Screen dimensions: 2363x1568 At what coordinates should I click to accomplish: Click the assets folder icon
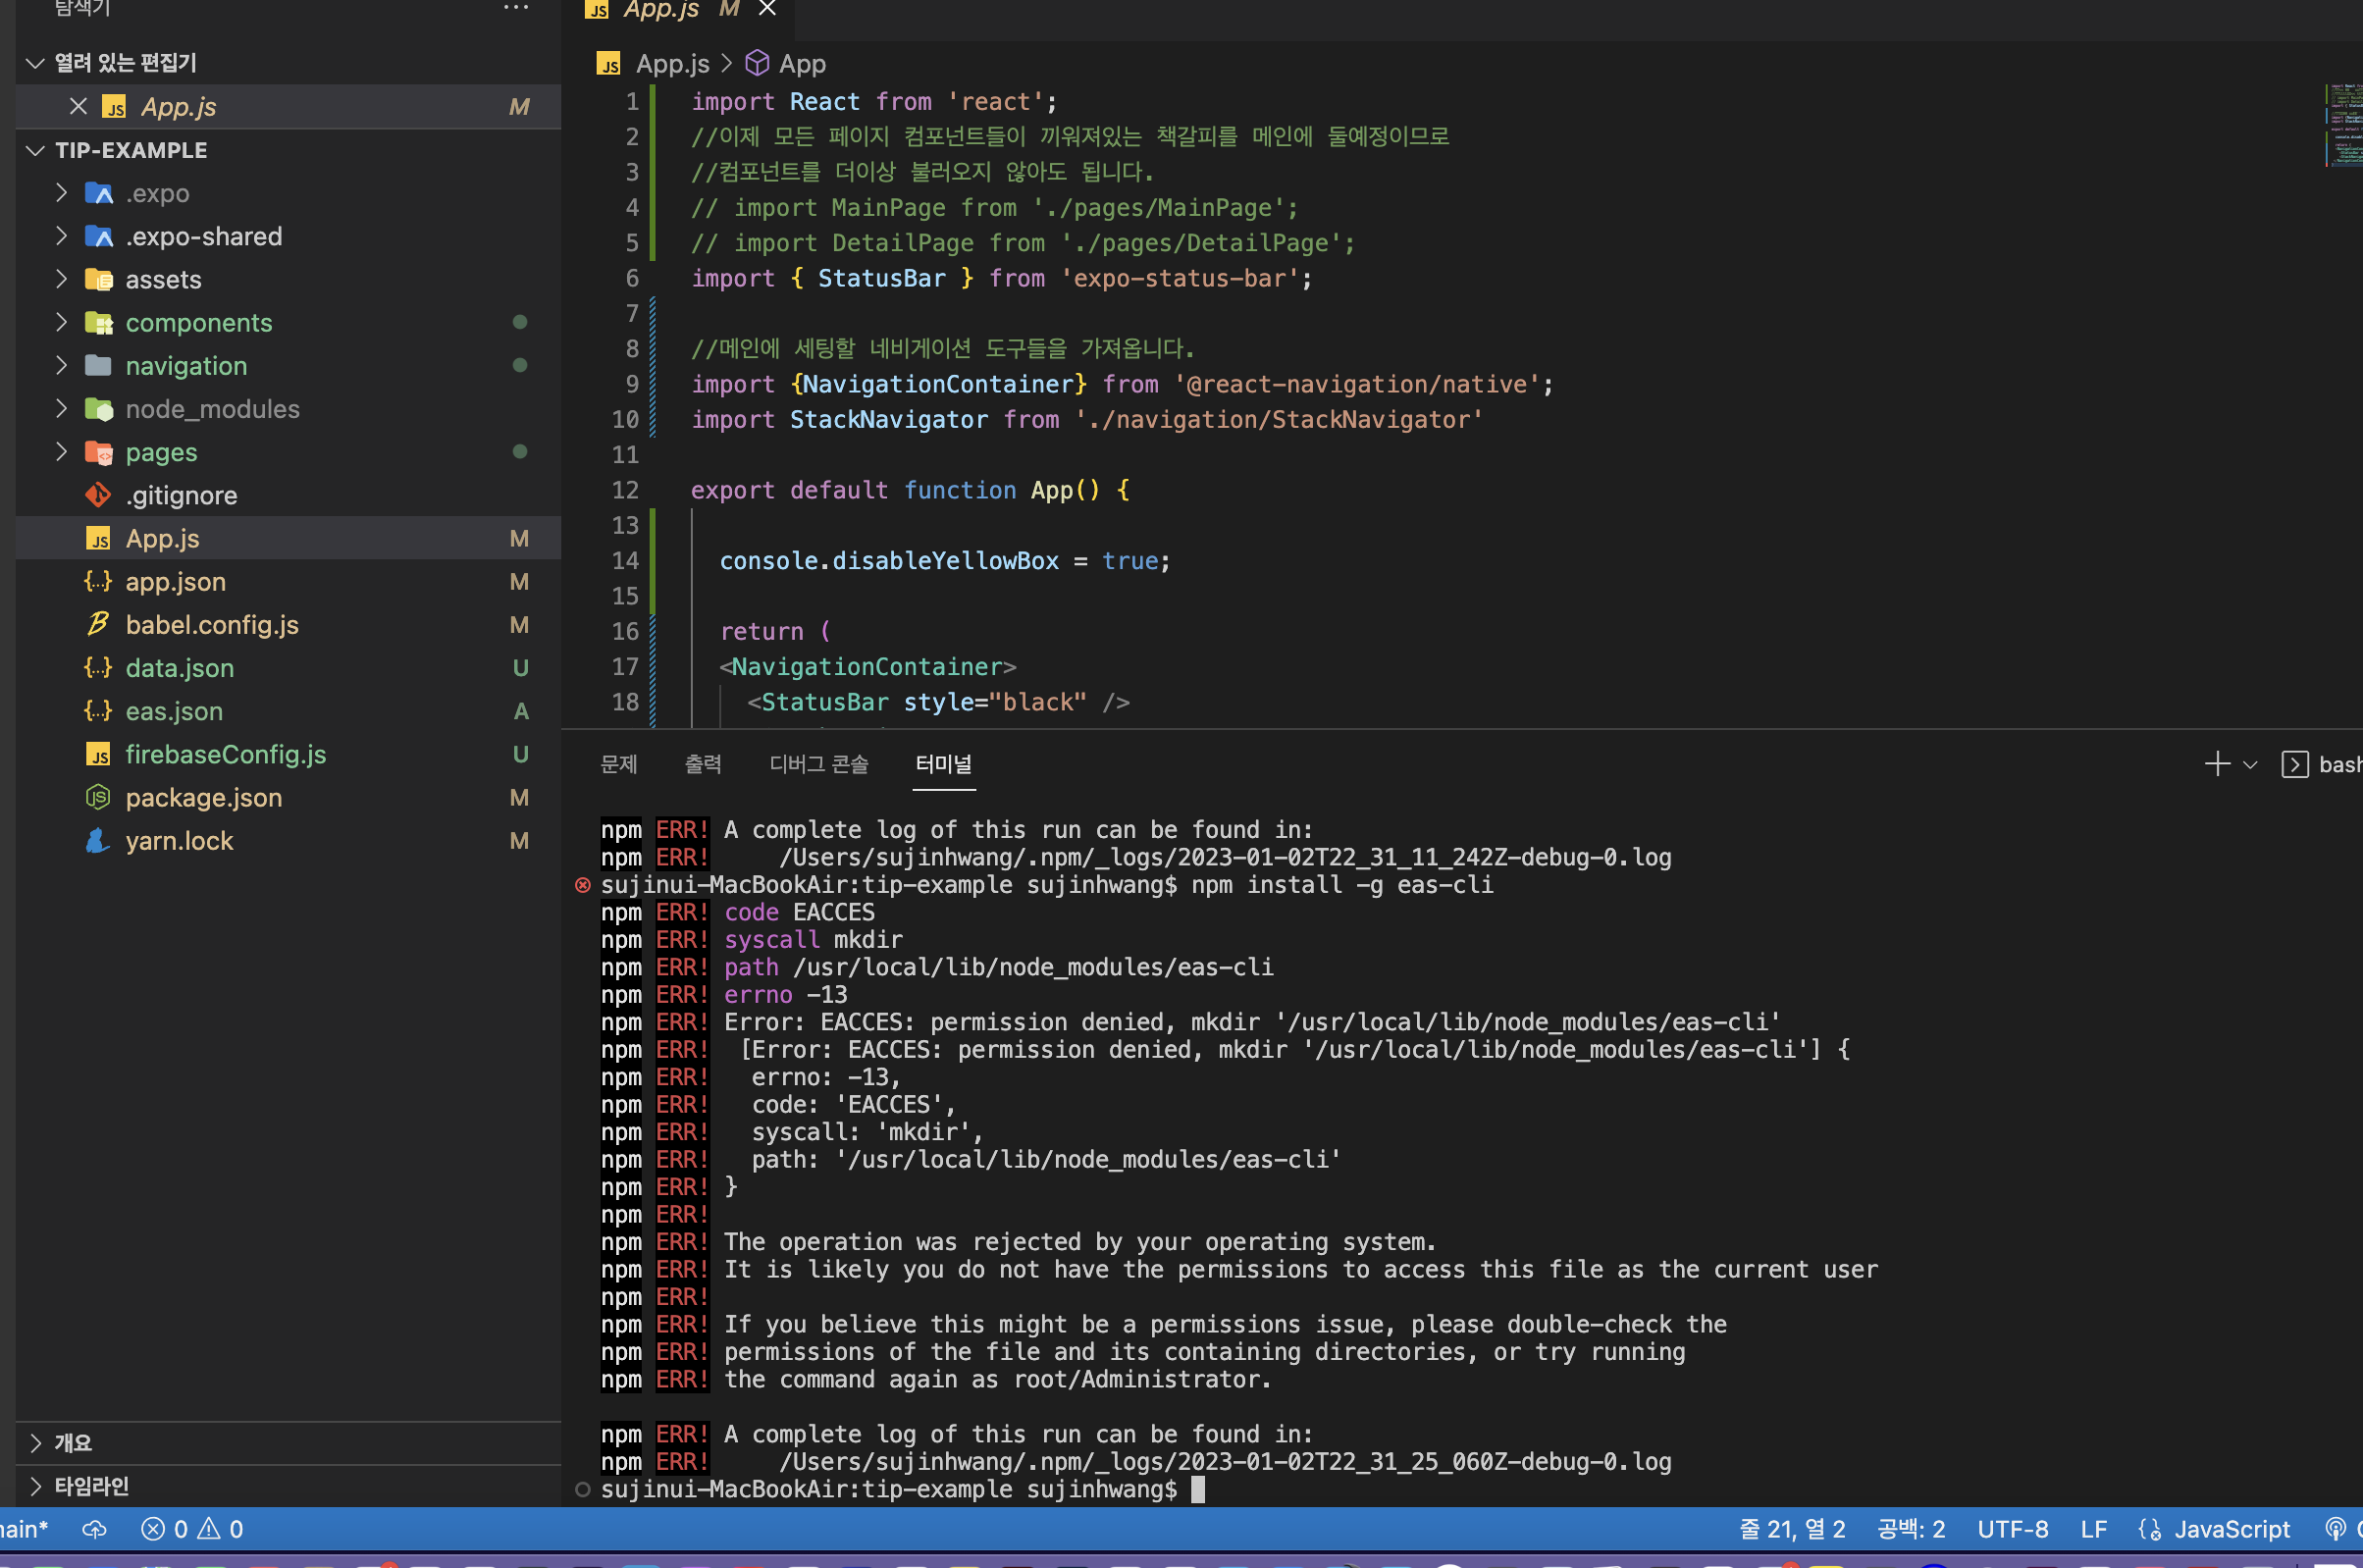tap(99, 279)
